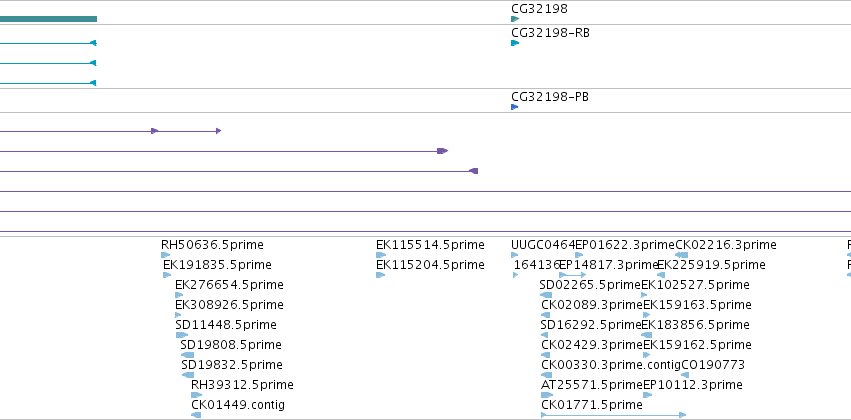Screen dimensions: 851x420
Task: Select the AT25571.5prime label
Action: pyautogui.click(x=592, y=385)
